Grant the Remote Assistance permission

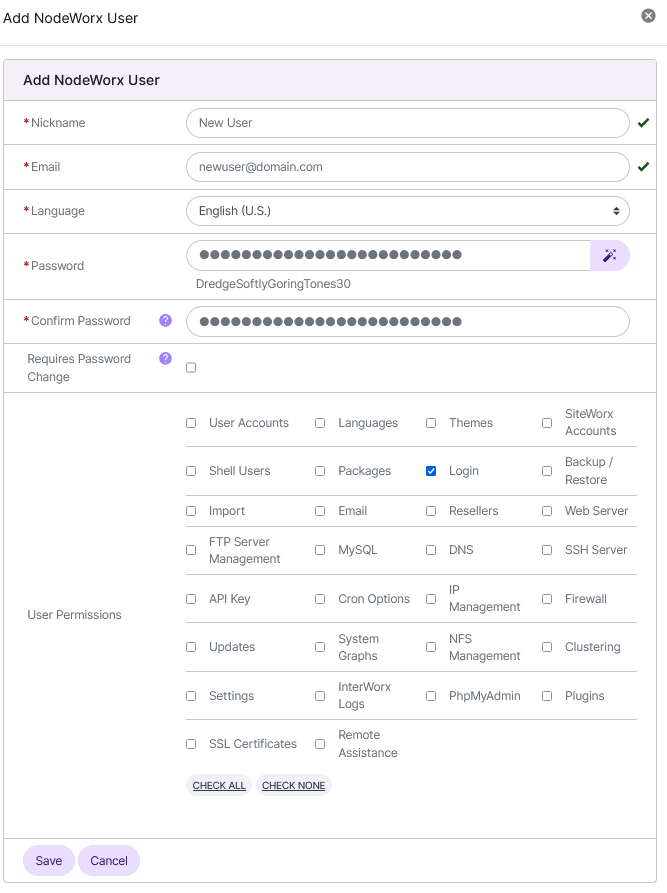(x=320, y=744)
